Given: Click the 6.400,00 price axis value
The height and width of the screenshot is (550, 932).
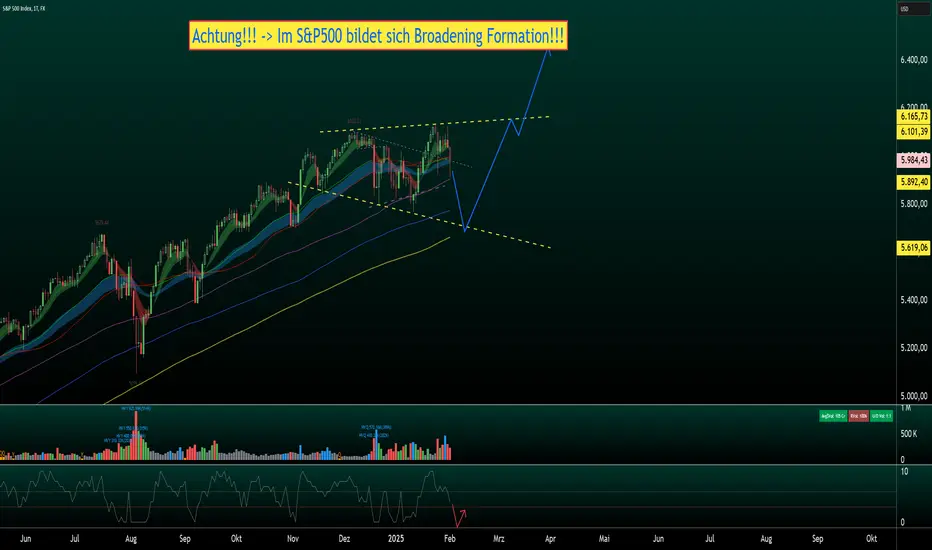Looking at the screenshot, I should (x=914, y=59).
